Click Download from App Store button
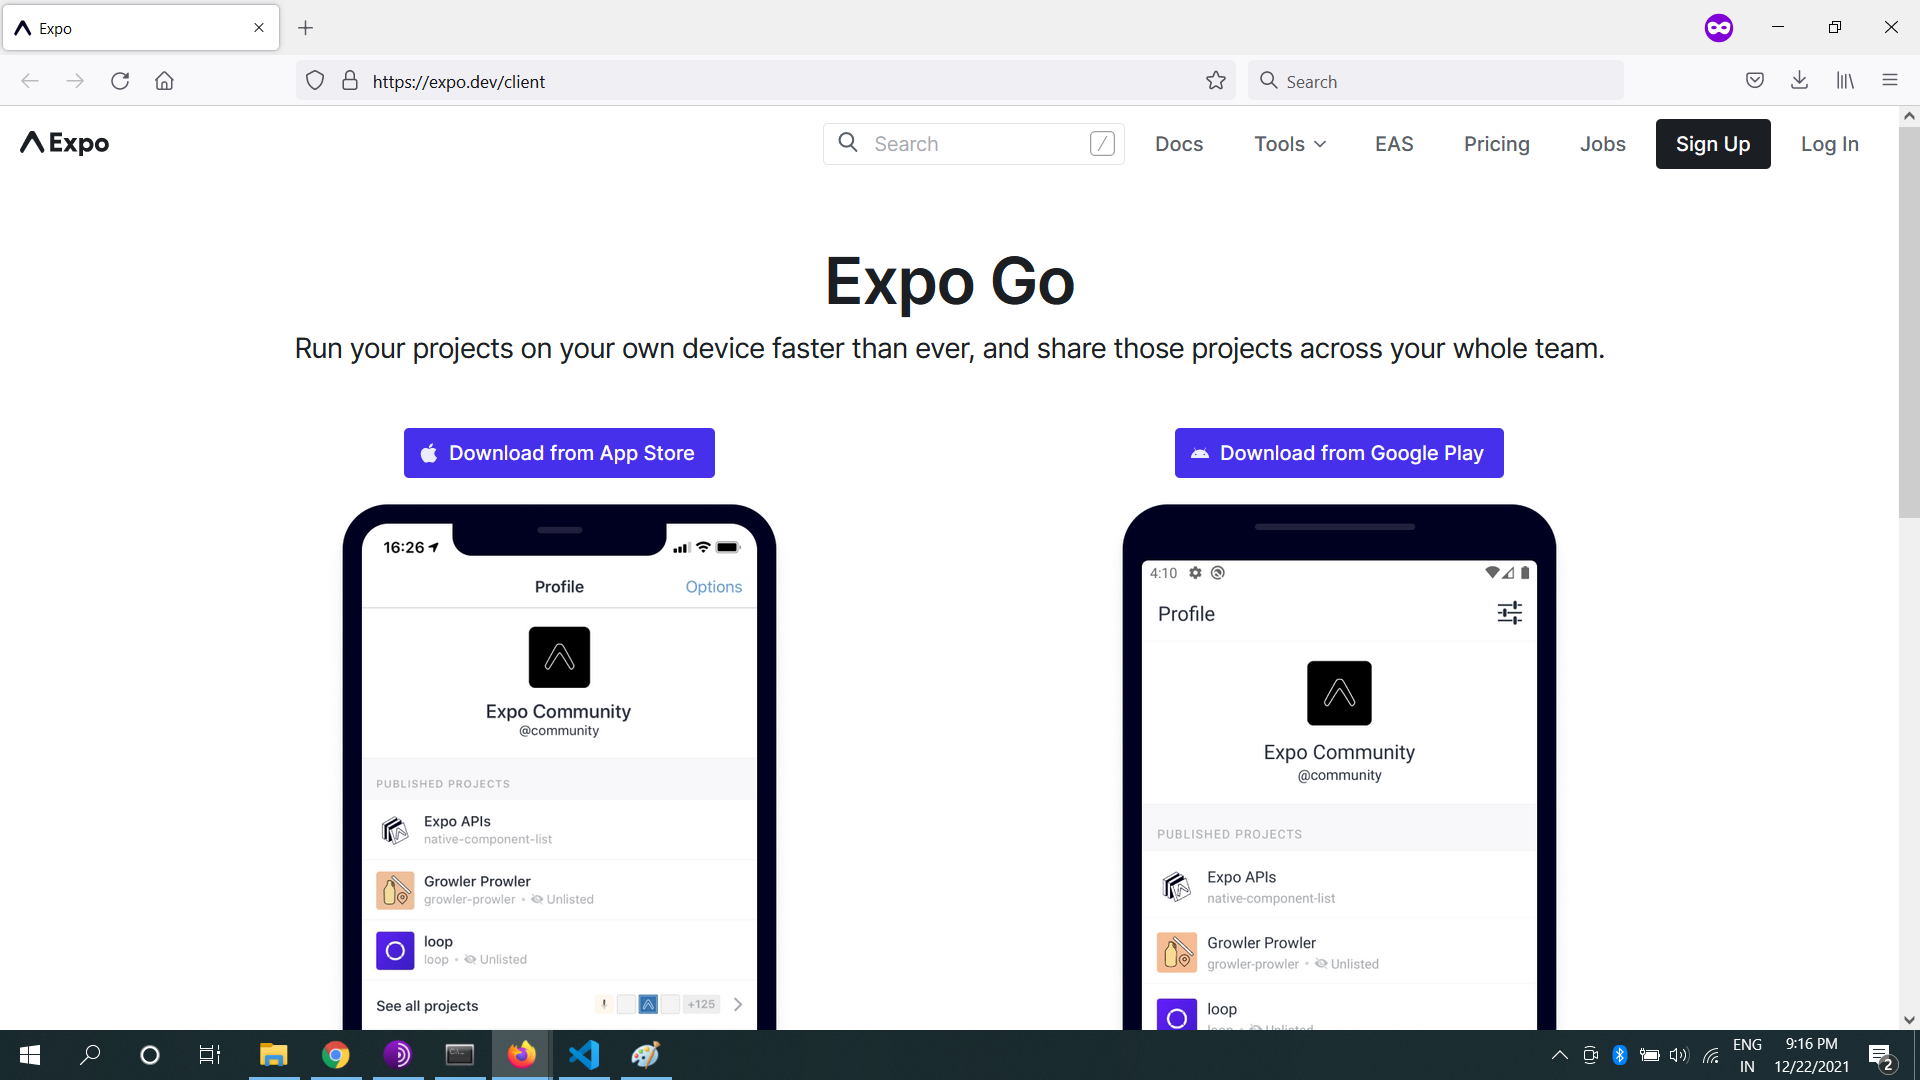This screenshot has width=1920, height=1080. point(559,453)
